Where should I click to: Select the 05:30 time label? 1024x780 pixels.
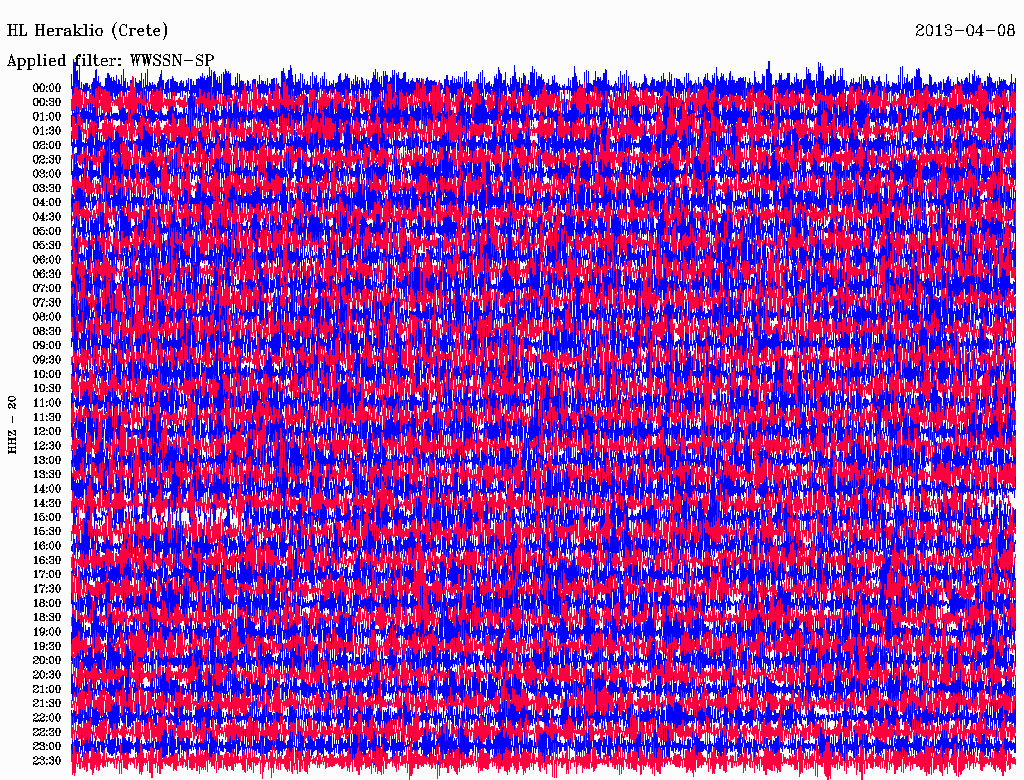(x=46, y=245)
